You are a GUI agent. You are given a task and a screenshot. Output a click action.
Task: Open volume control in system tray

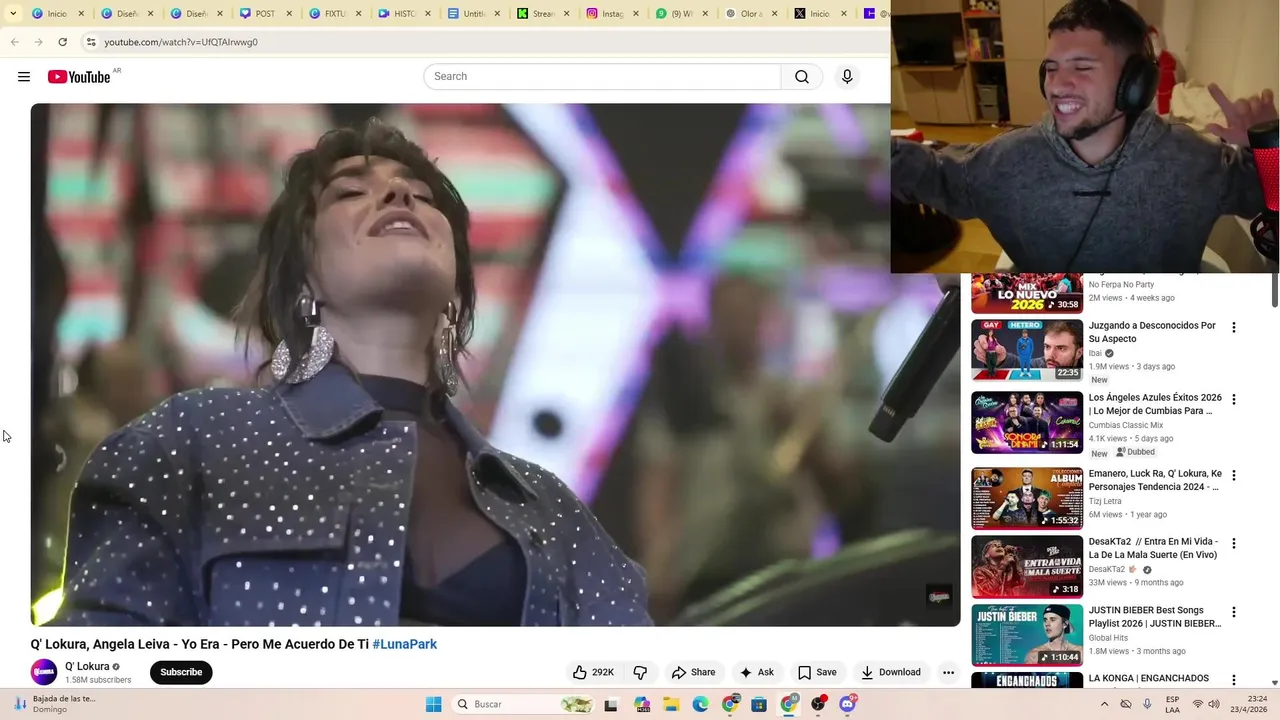coord(1215,704)
